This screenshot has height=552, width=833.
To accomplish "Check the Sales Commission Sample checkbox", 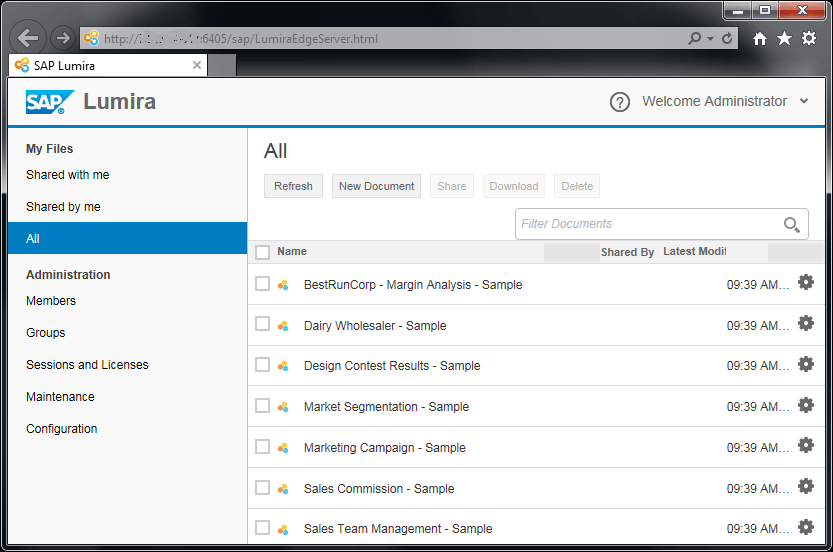I will tap(262, 488).
